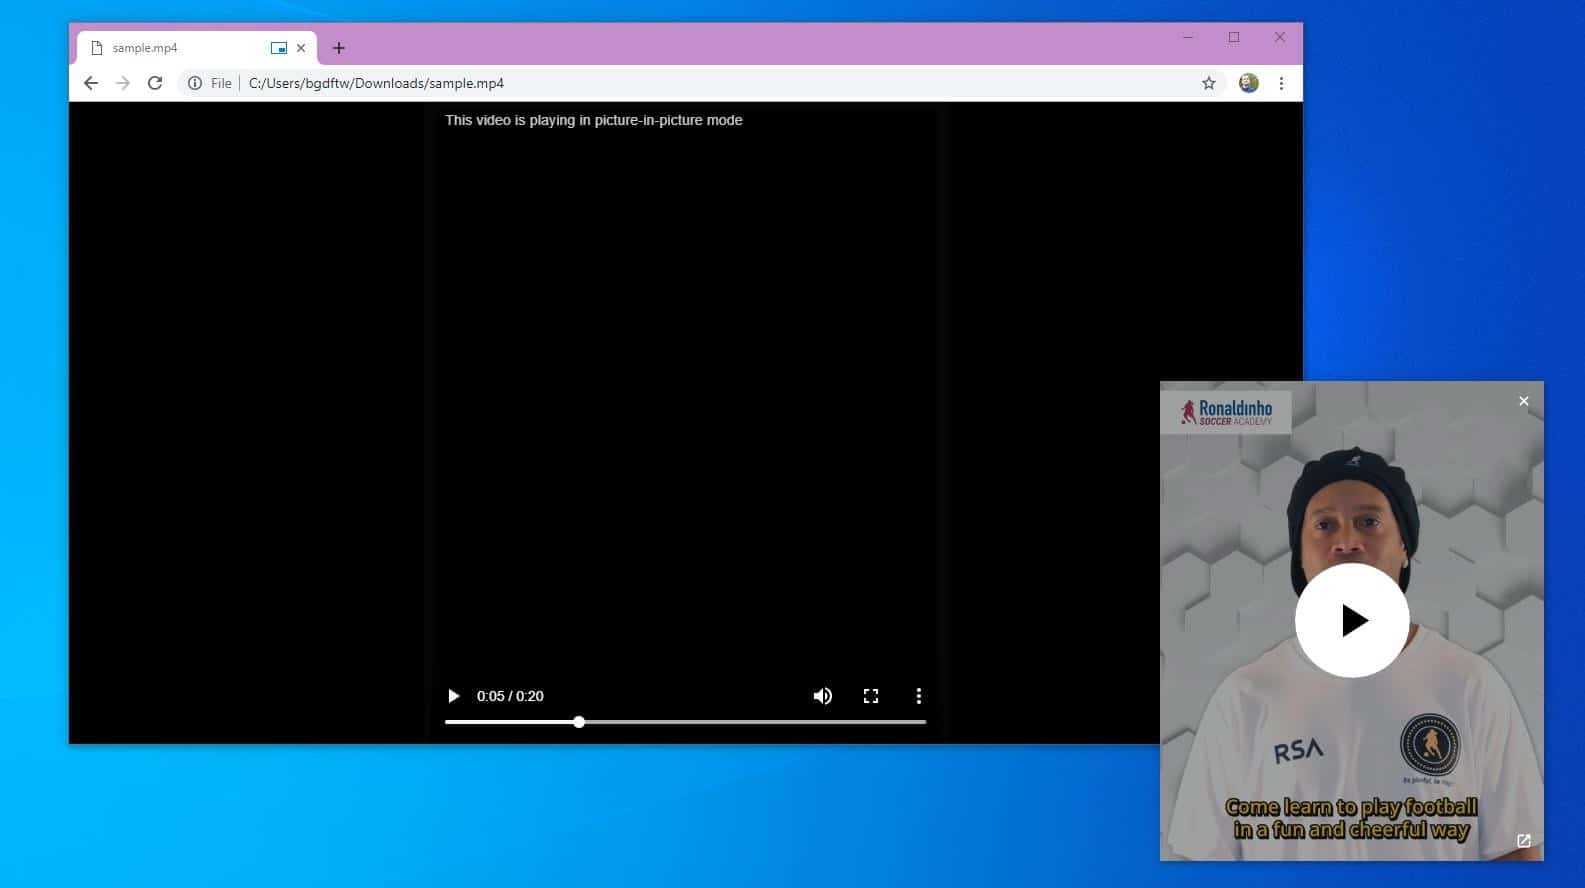Reload the sample.mp4 page
The image size is (1585, 888).
(x=155, y=83)
